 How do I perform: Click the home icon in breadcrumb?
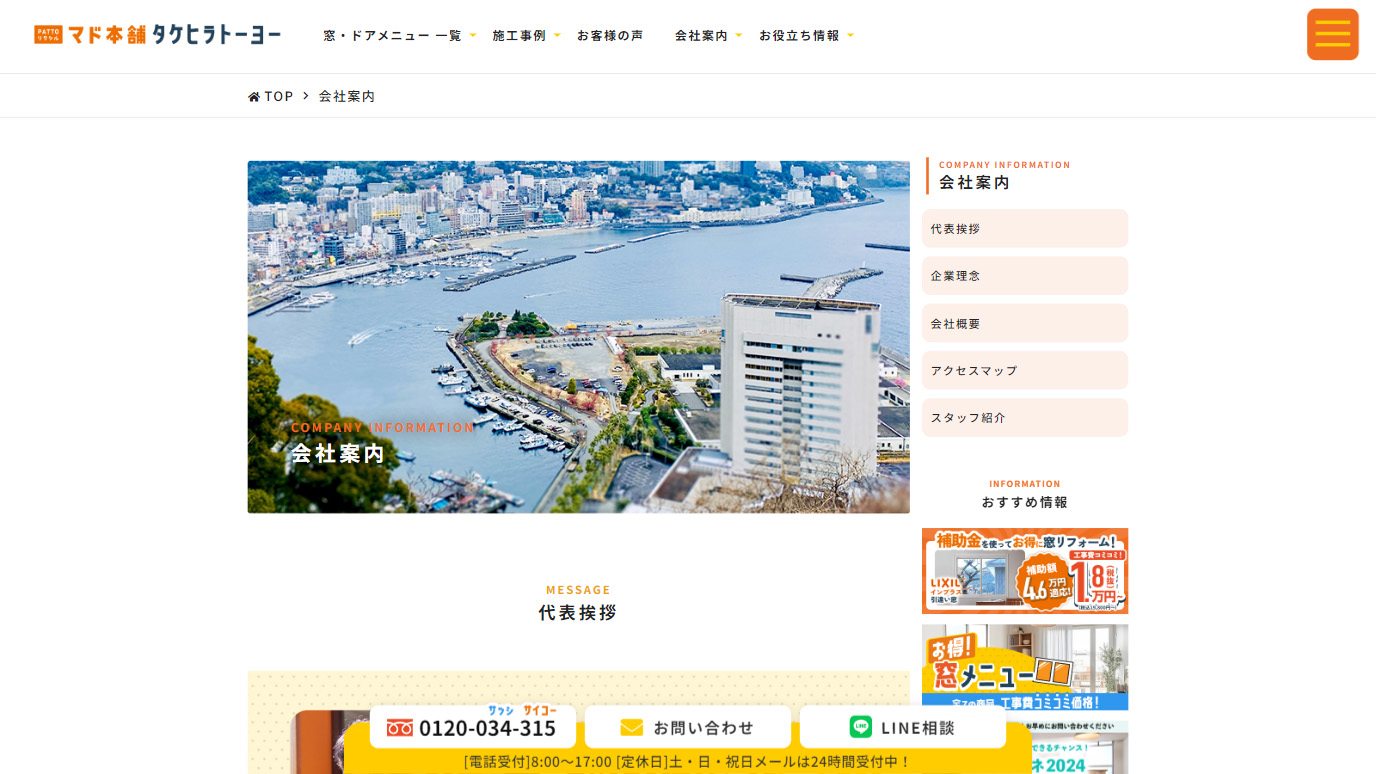(254, 97)
